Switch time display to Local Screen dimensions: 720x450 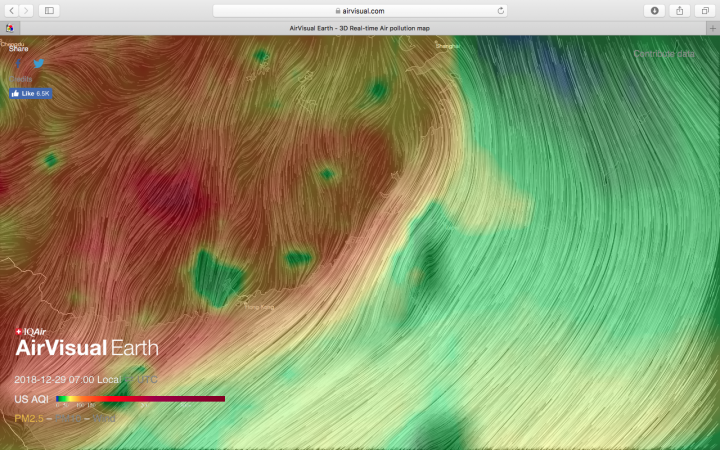click(x=108, y=380)
